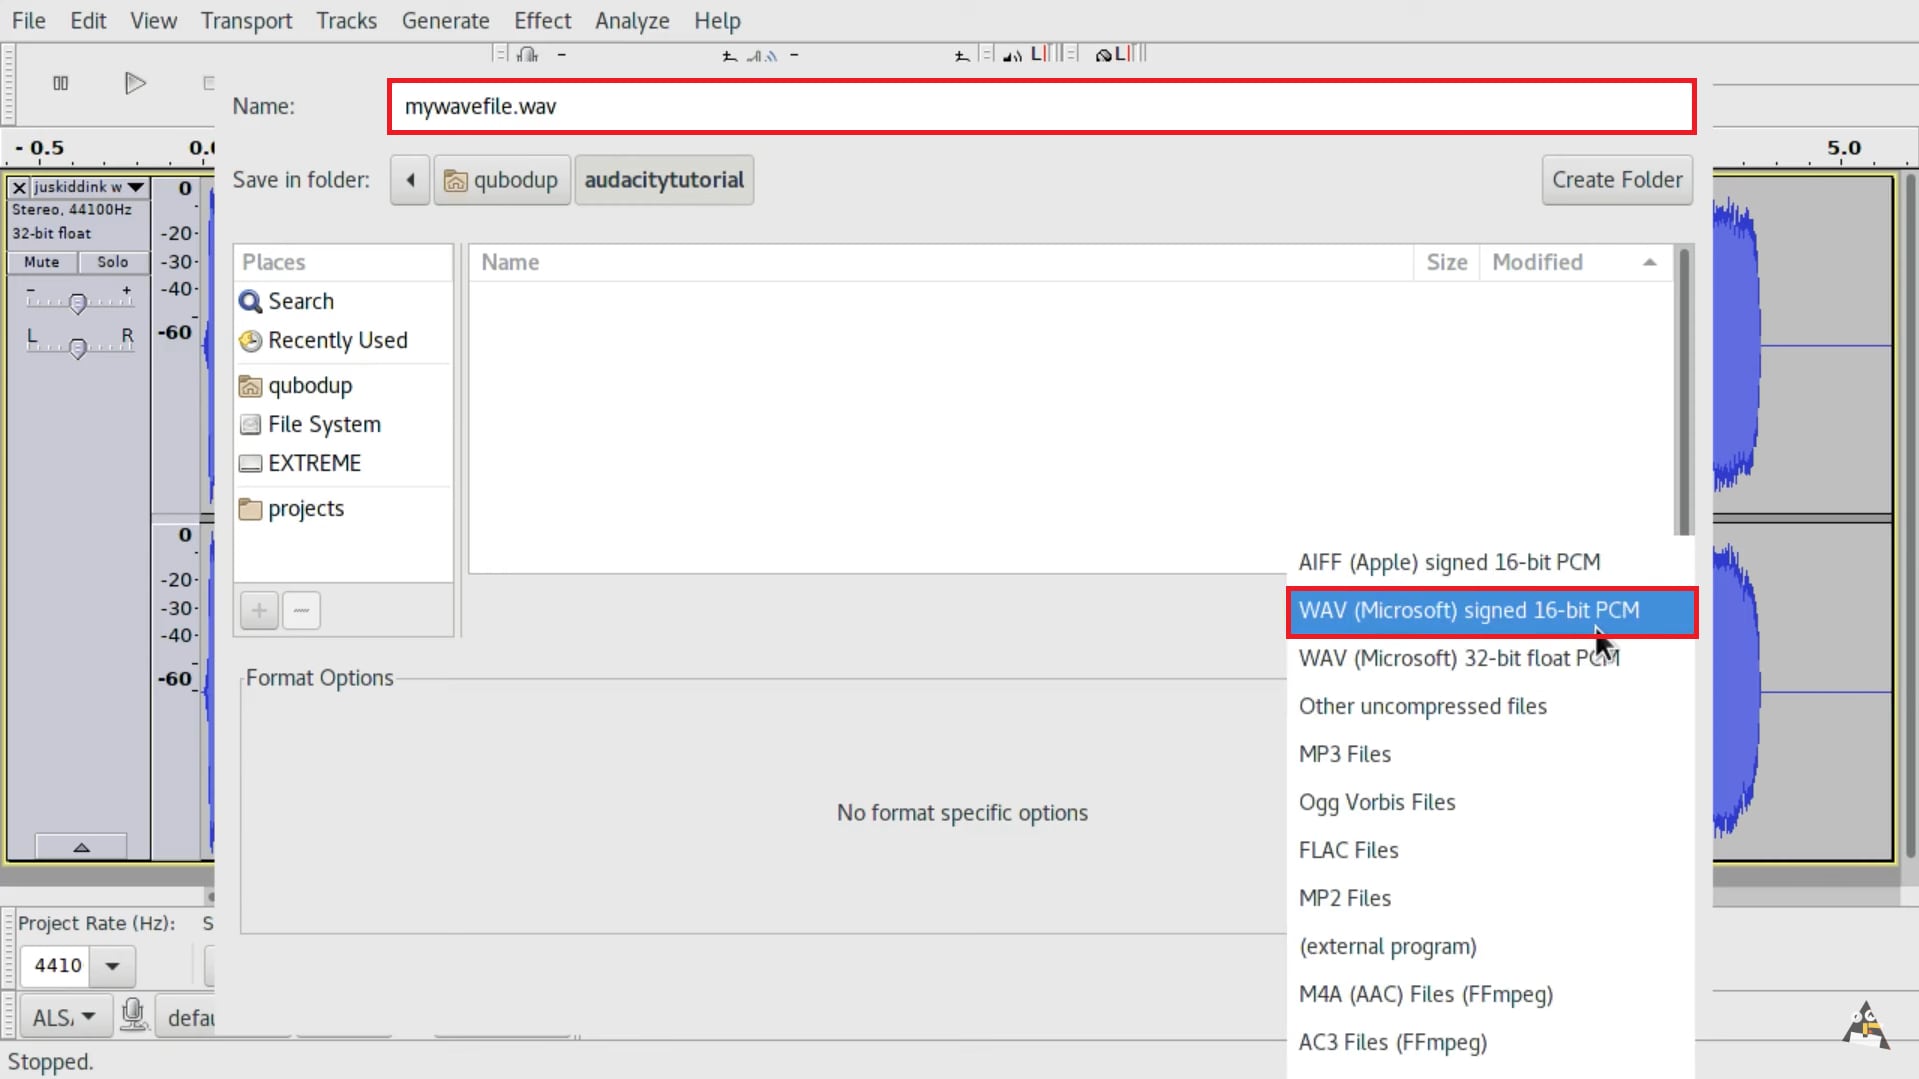Image resolution: width=1919 pixels, height=1079 pixels.
Task: Click the Pause button in transport toolbar
Action: coord(60,83)
